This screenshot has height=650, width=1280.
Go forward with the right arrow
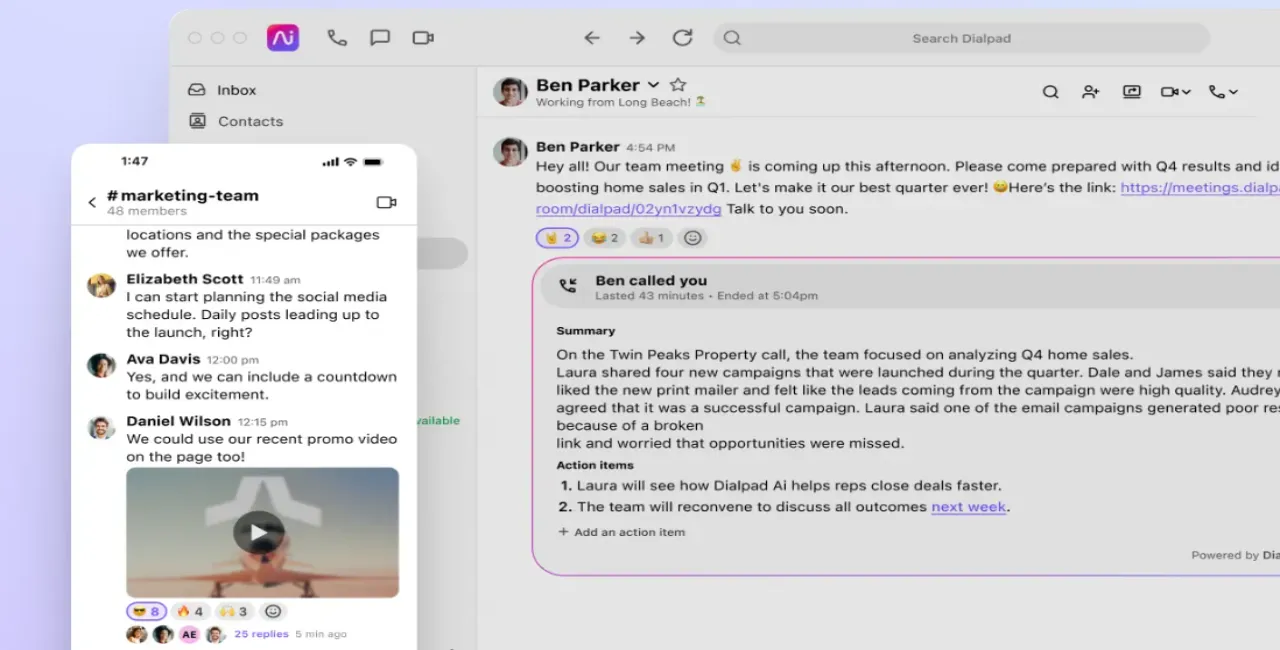(637, 38)
